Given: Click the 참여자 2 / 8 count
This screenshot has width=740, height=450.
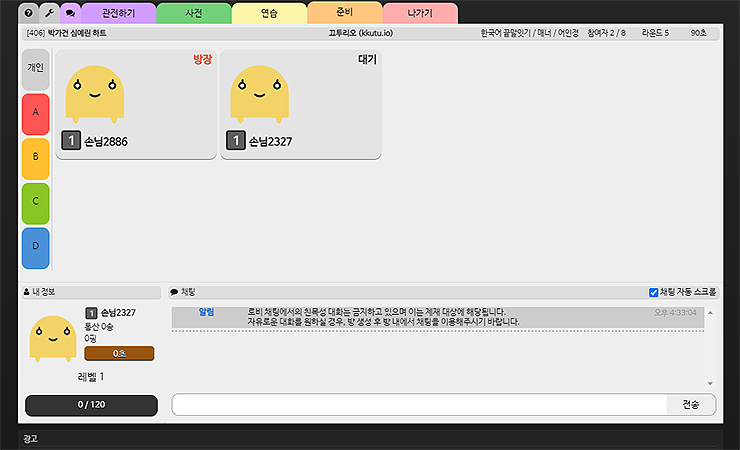Looking at the screenshot, I should click(x=606, y=33).
